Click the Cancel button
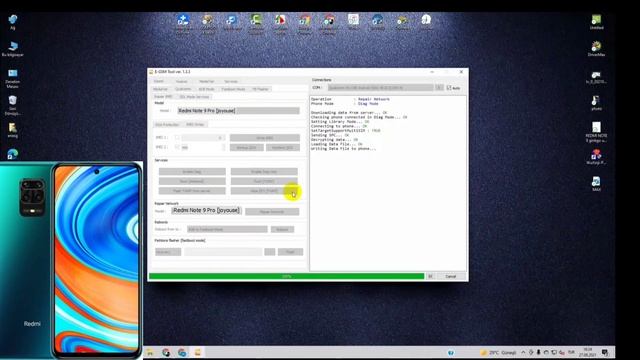 (451, 276)
